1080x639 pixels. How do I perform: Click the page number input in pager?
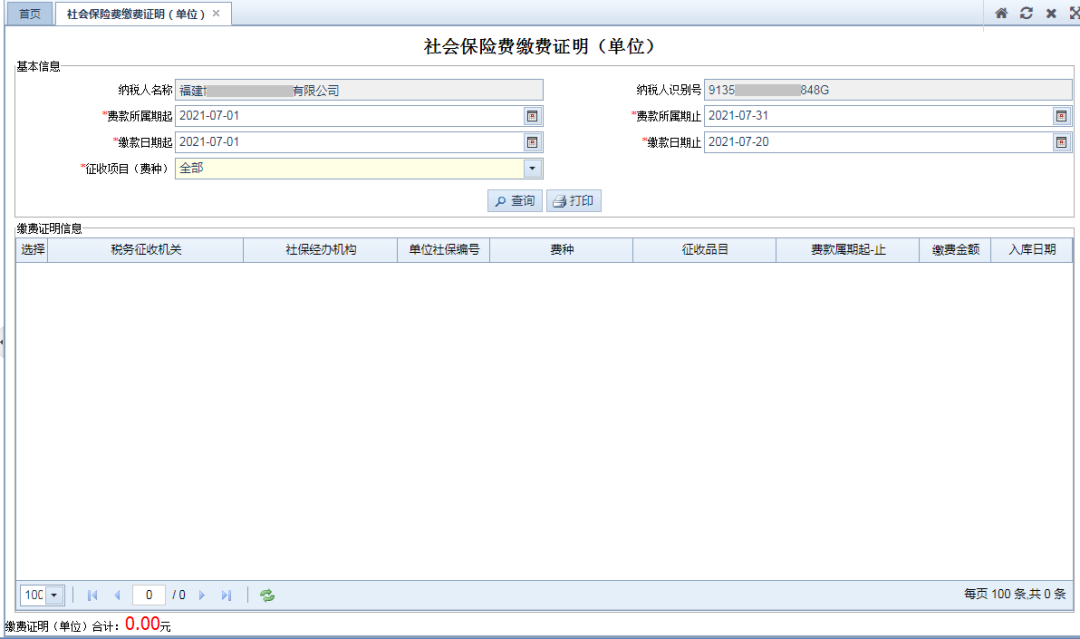(x=149, y=595)
